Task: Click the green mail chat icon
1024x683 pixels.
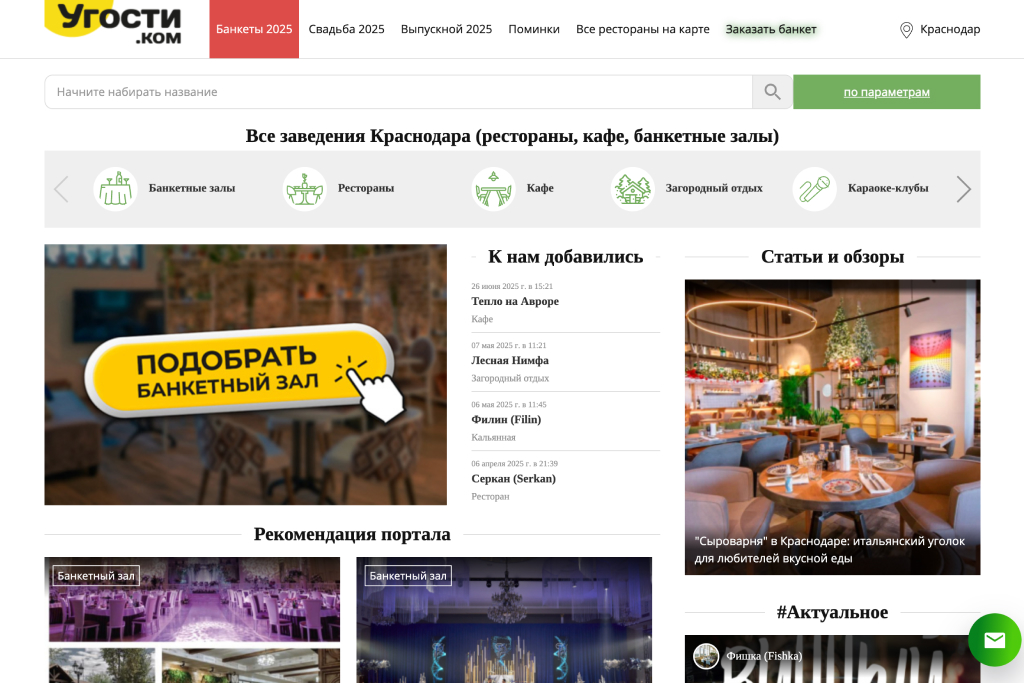Action: point(994,640)
